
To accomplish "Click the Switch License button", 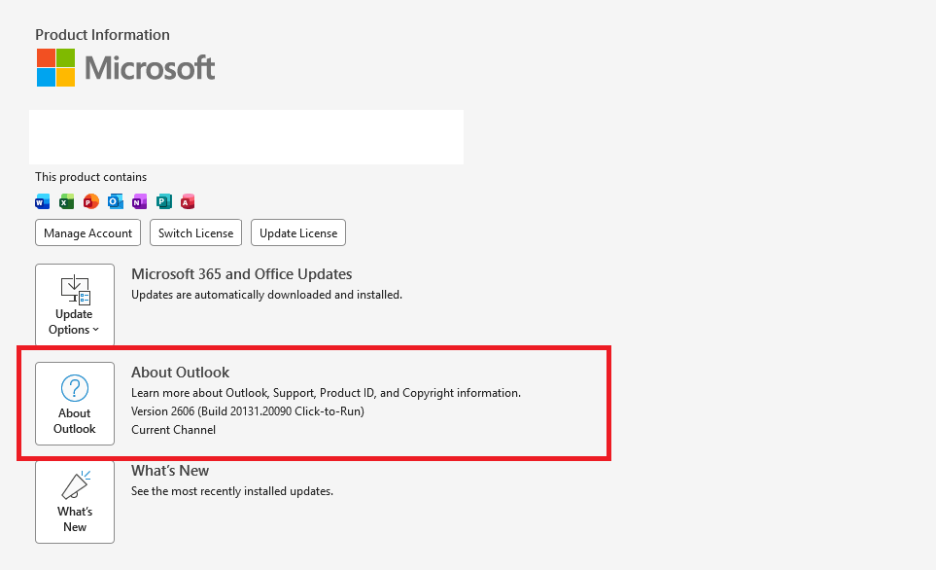I will (x=196, y=233).
